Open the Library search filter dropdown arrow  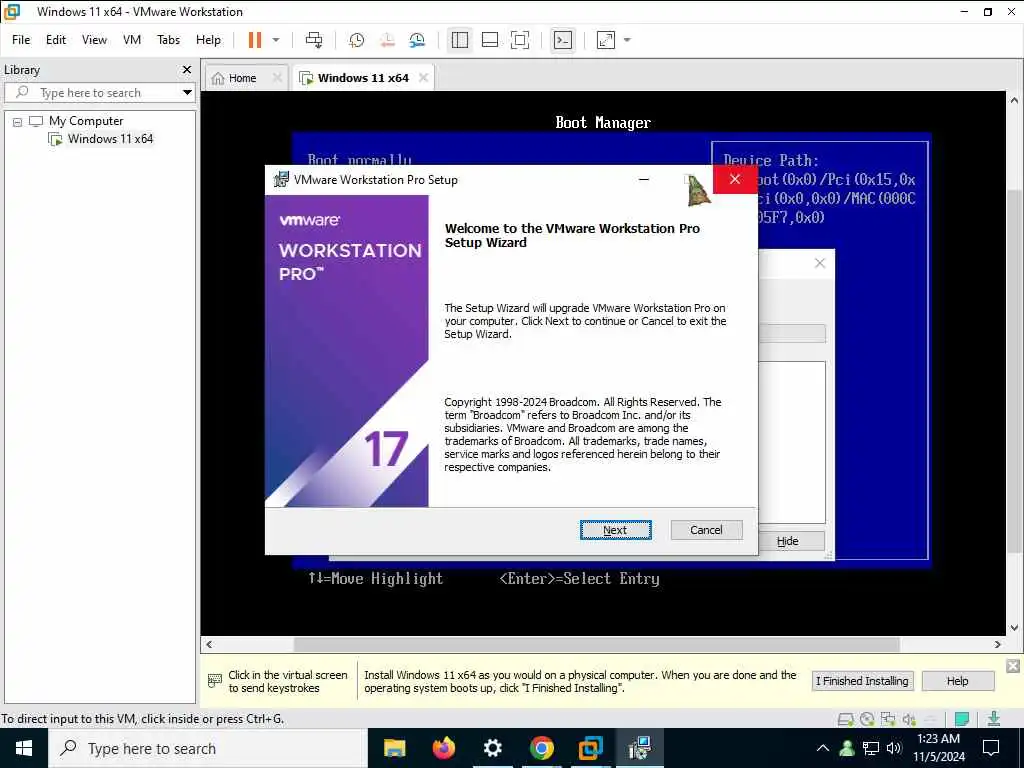coord(187,93)
